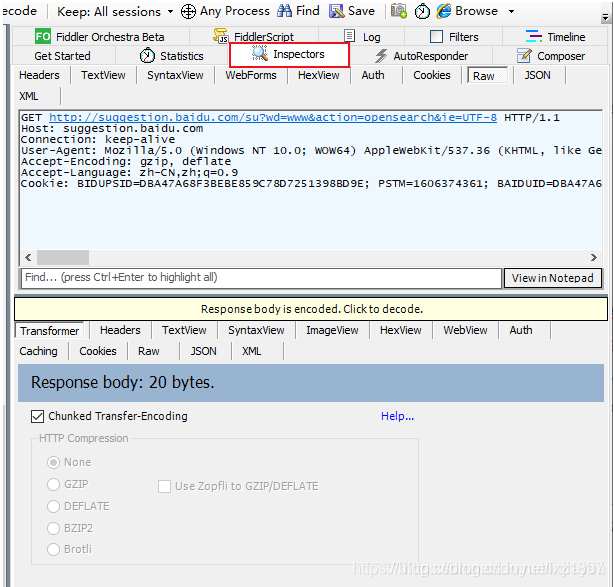Image resolution: width=614 pixels, height=587 pixels.
Task: Open the Log tab
Action: (x=362, y=37)
